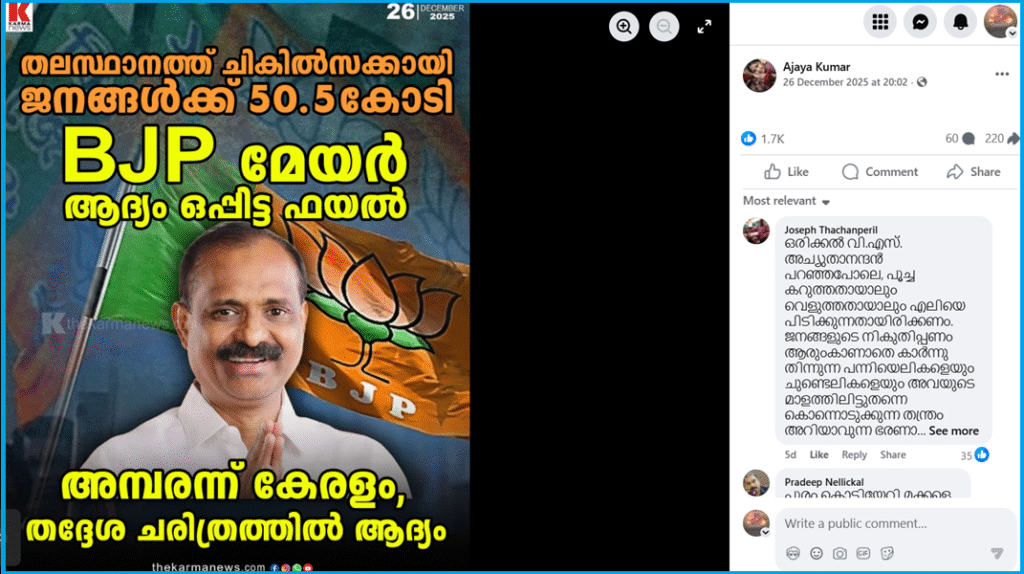Expand Joseph Thachanperil's comment with See more
The image size is (1024, 574).
(953, 431)
